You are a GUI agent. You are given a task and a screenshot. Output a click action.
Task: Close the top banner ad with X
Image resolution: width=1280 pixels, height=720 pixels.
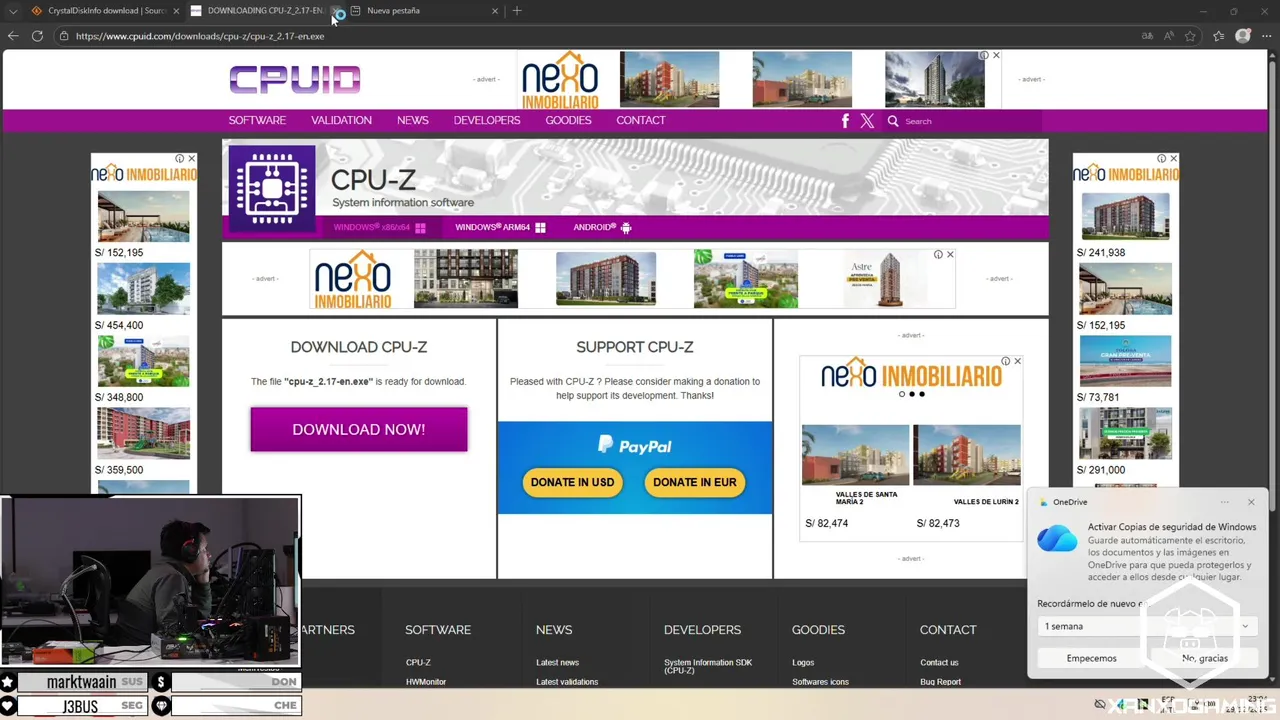click(x=996, y=56)
